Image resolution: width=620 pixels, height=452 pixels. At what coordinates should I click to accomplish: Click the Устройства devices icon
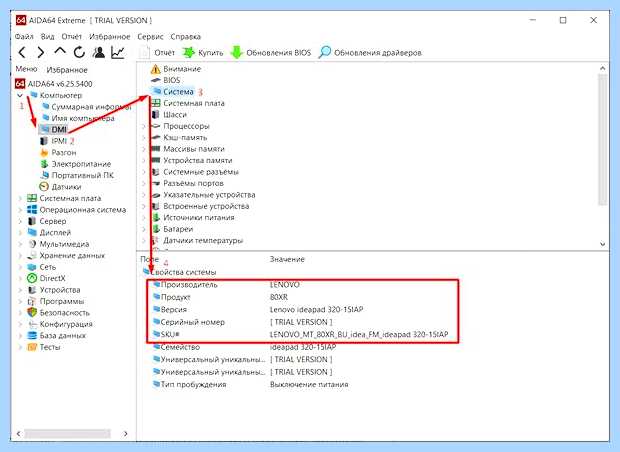click(32, 290)
